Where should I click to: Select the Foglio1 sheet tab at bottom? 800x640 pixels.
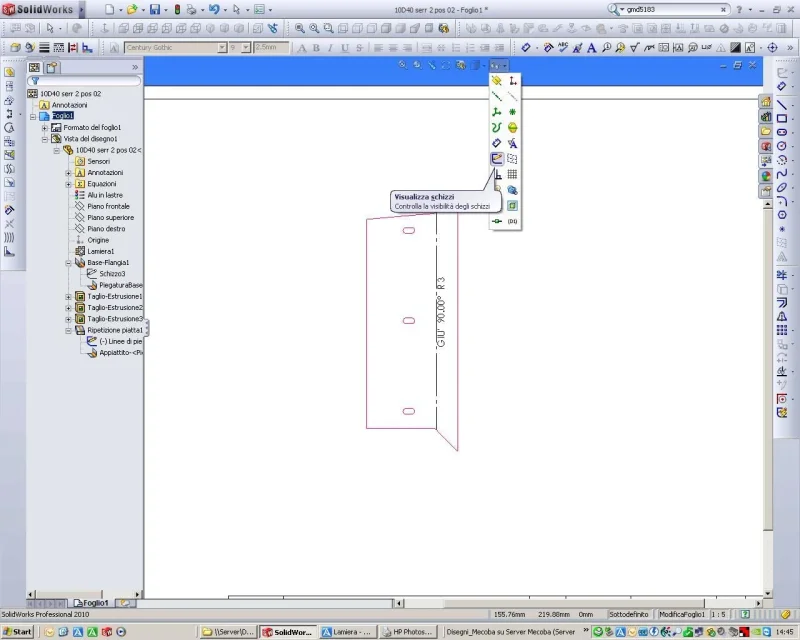(93, 603)
